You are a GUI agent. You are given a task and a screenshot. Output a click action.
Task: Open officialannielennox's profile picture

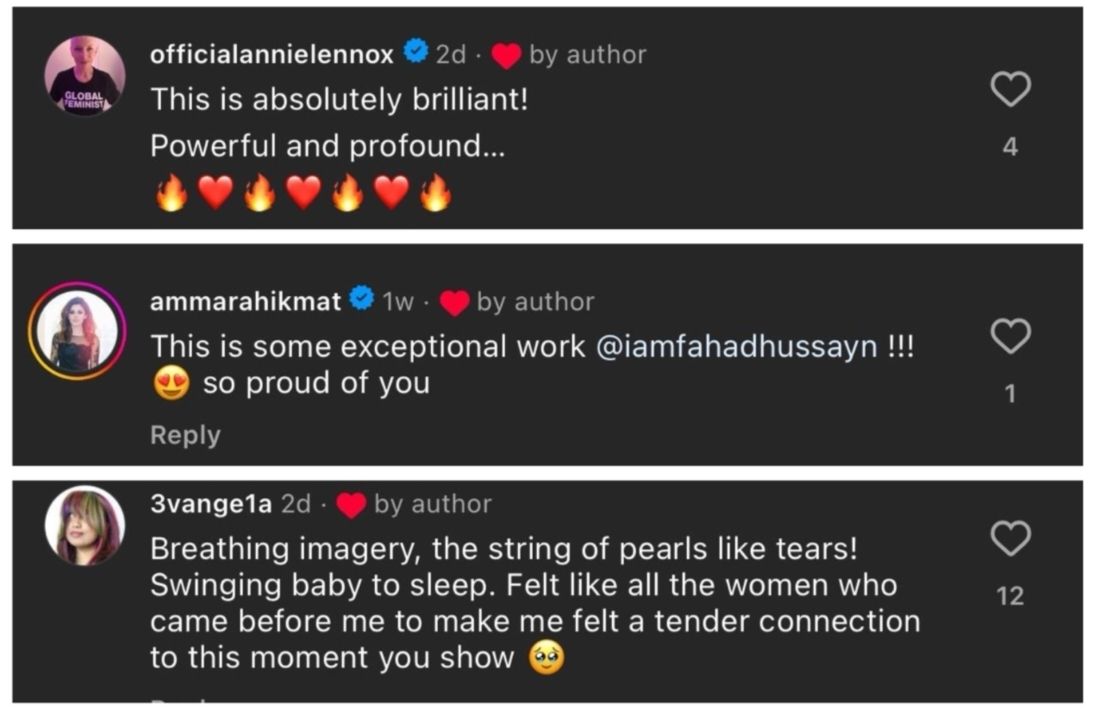(x=85, y=76)
